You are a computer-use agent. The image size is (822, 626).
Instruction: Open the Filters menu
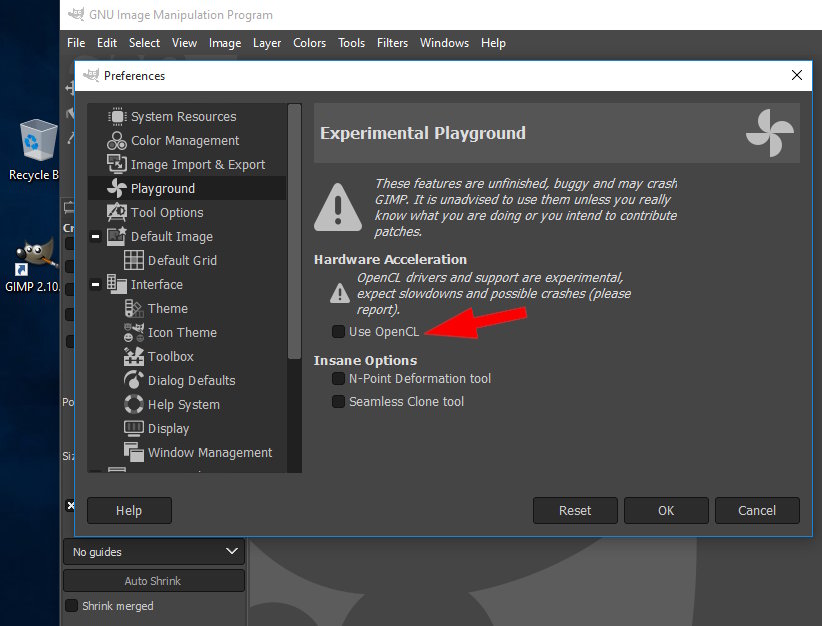point(392,43)
